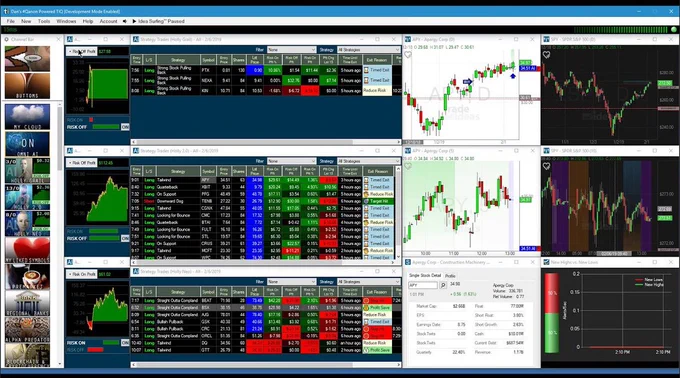
Task: Click the Single Stock window title icon
Action: [x=408, y=262]
